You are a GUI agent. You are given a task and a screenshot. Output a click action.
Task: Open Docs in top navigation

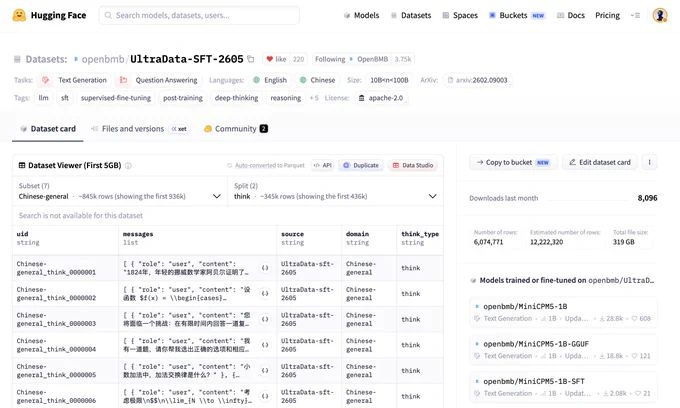coord(571,15)
